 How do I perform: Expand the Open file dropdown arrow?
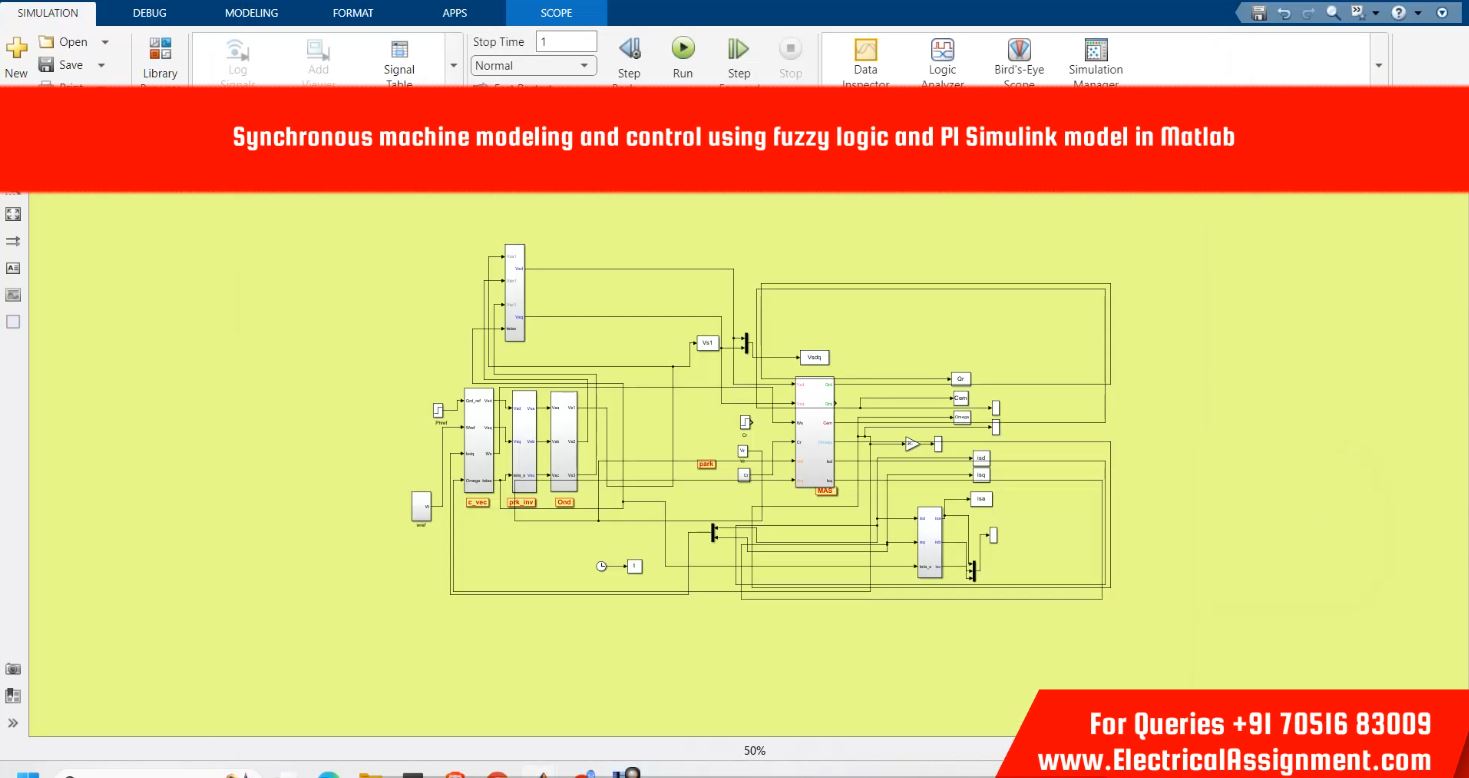[105, 43]
